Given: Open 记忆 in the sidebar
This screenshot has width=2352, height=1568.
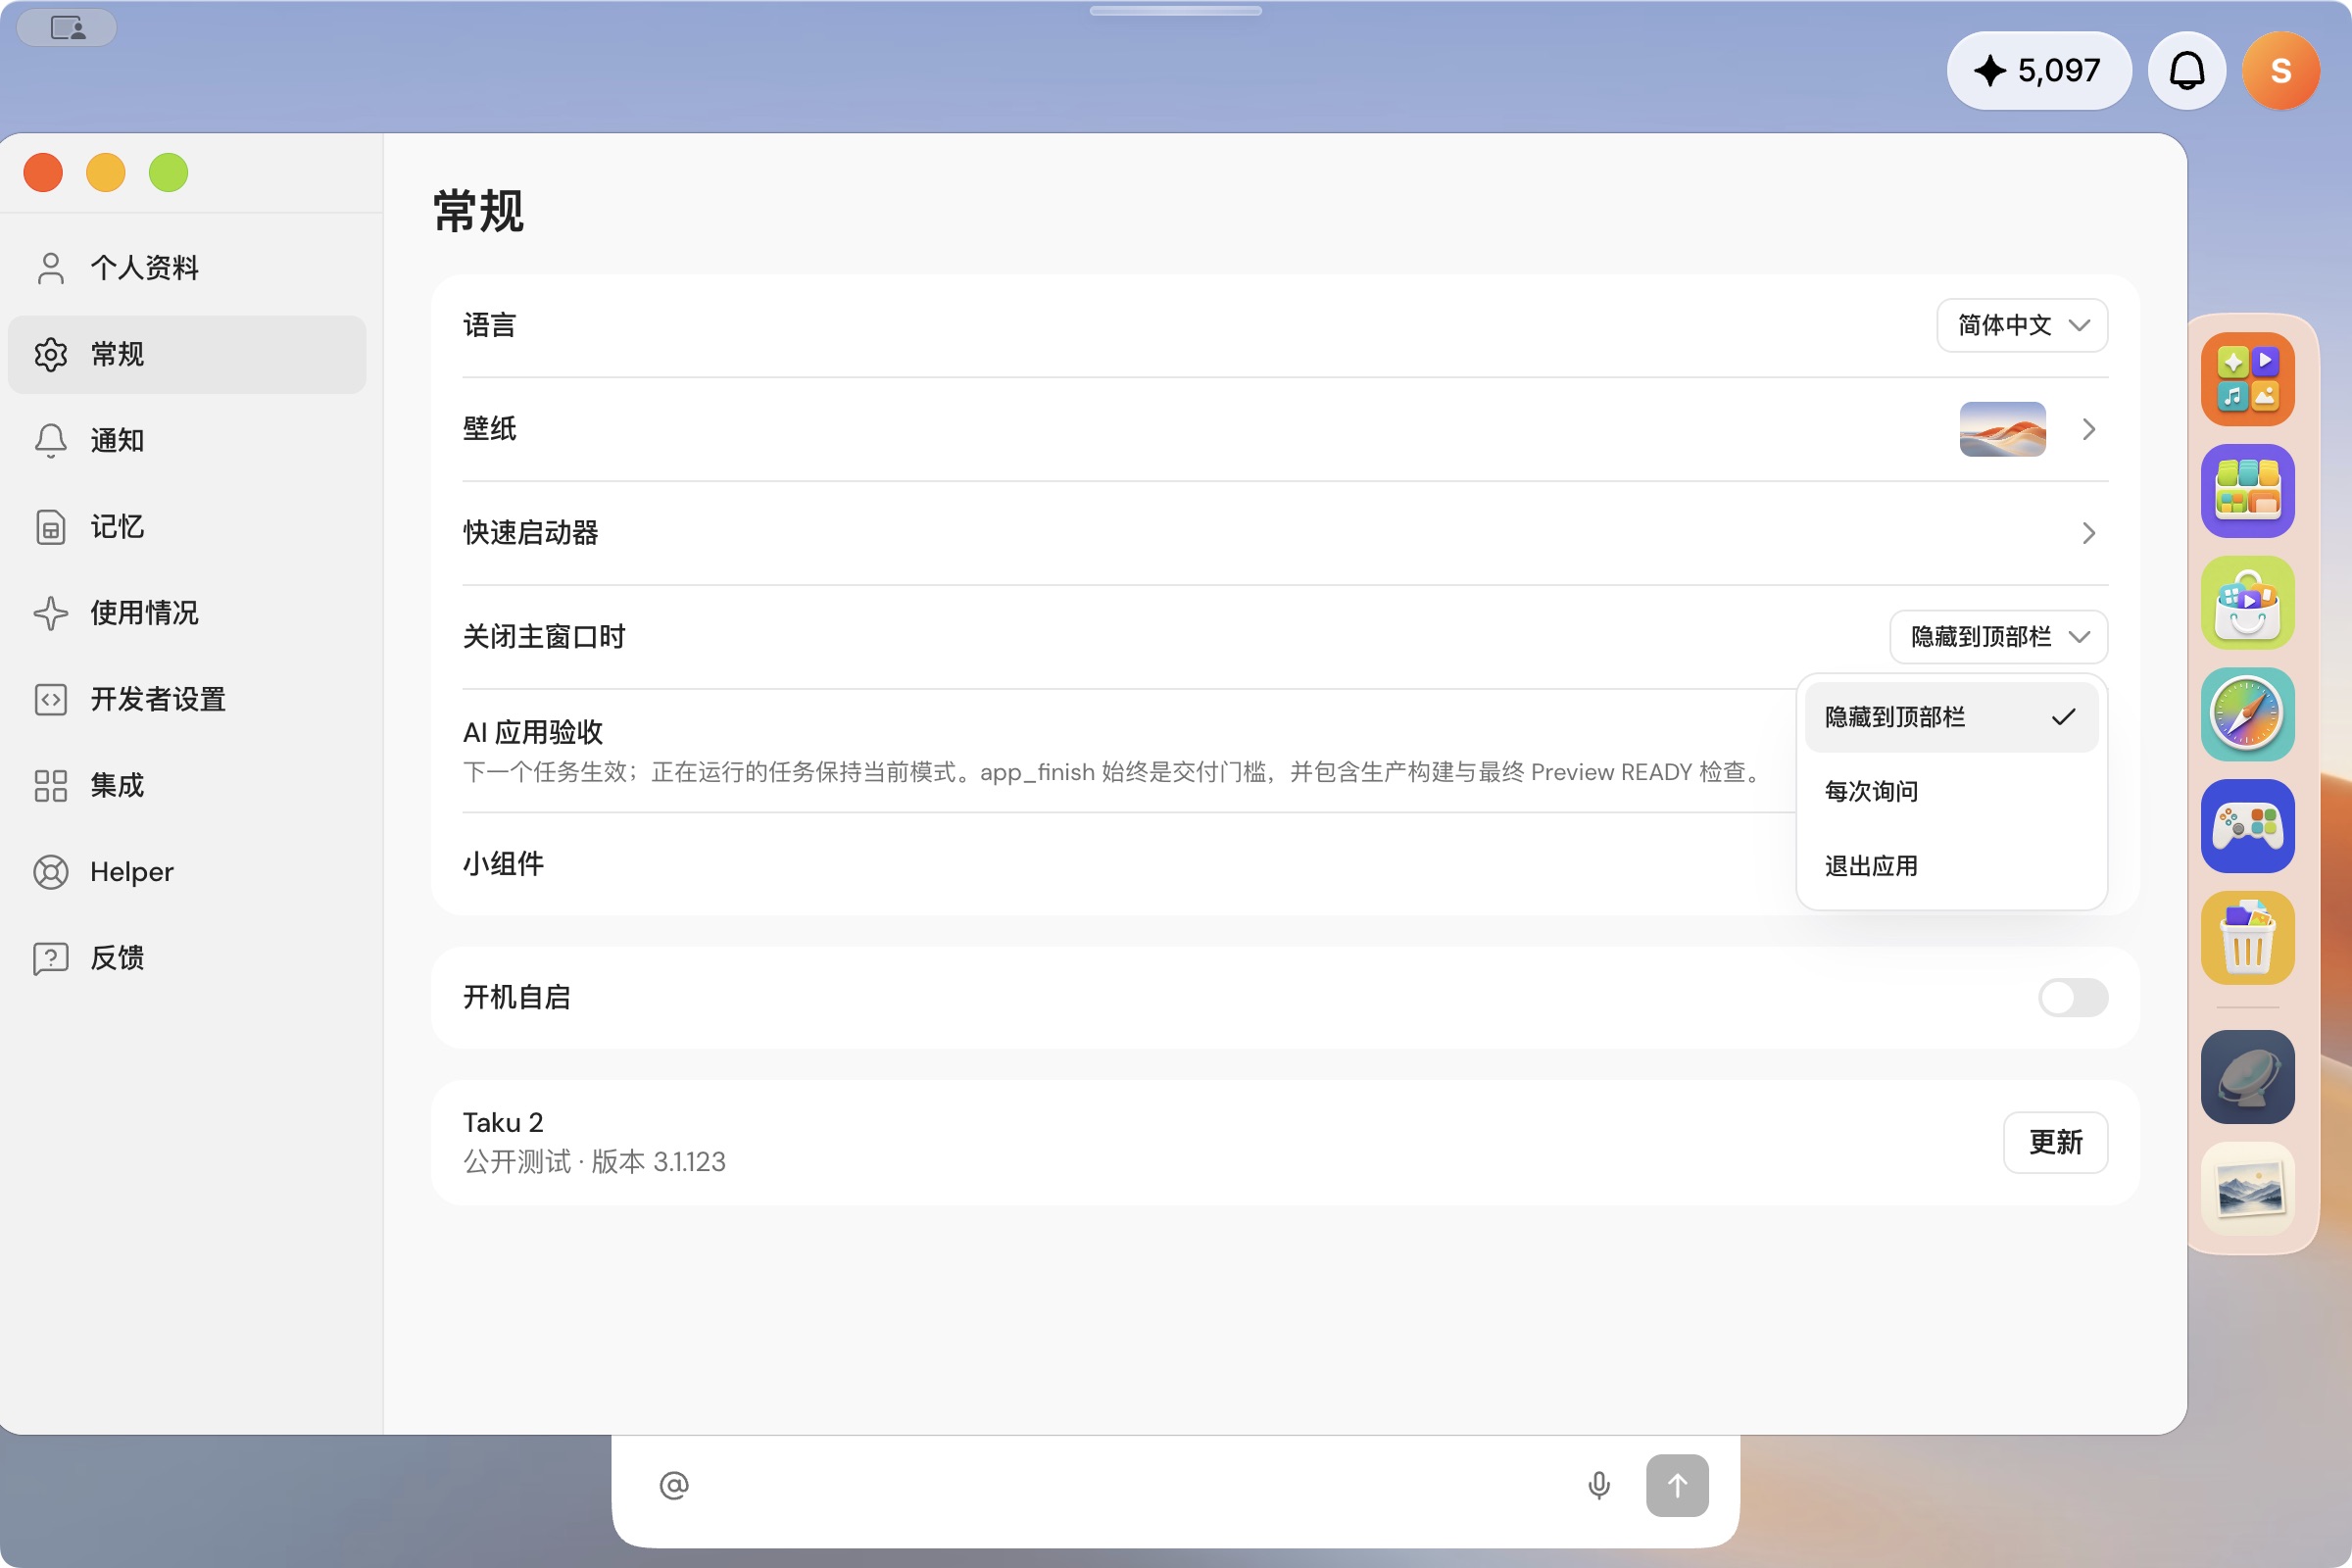Looking at the screenshot, I should [187, 527].
